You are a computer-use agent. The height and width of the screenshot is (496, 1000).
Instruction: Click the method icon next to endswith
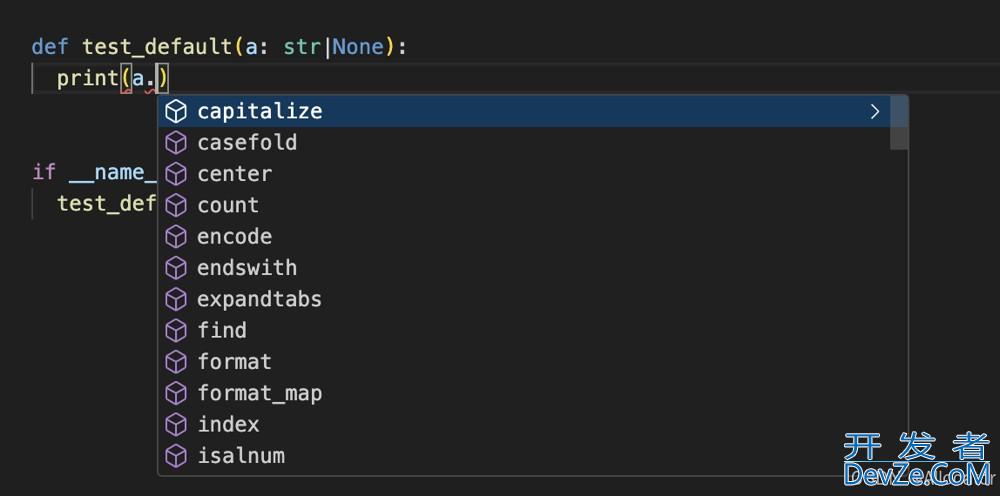176,268
